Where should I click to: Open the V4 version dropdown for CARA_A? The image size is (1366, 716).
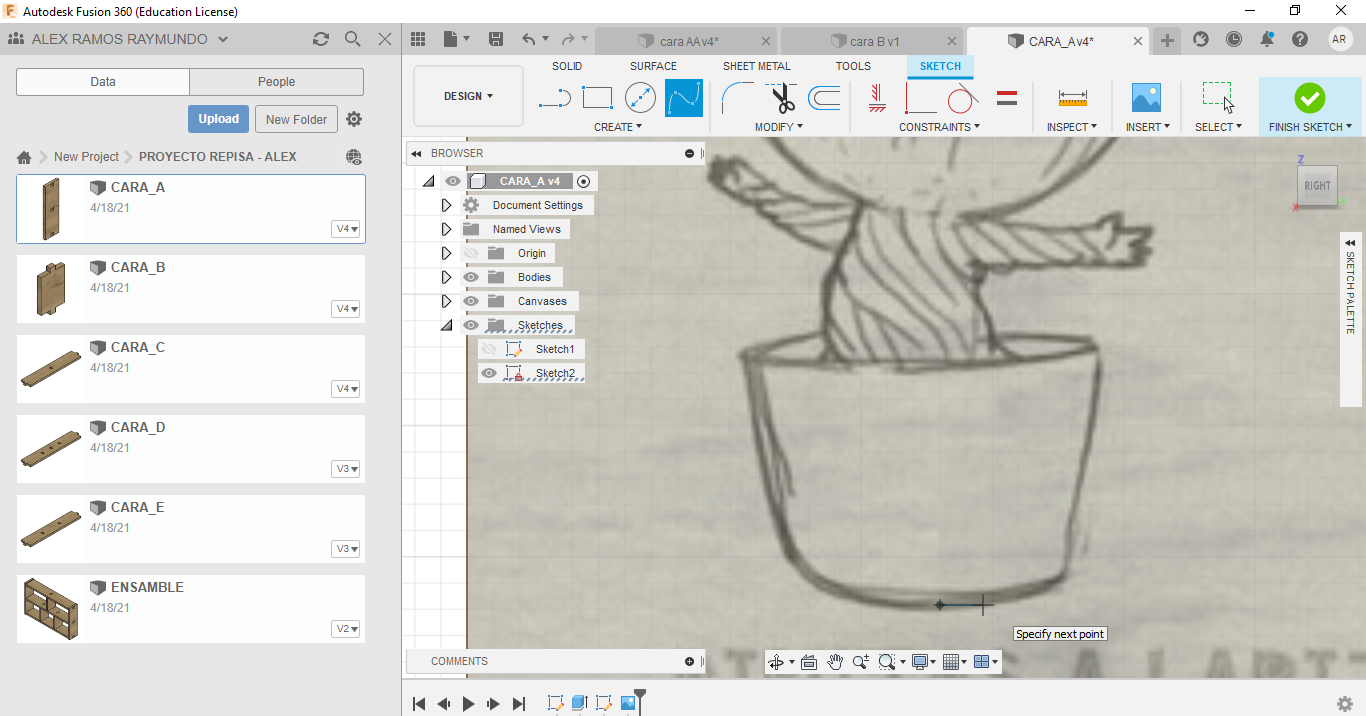pyautogui.click(x=346, y=229)
